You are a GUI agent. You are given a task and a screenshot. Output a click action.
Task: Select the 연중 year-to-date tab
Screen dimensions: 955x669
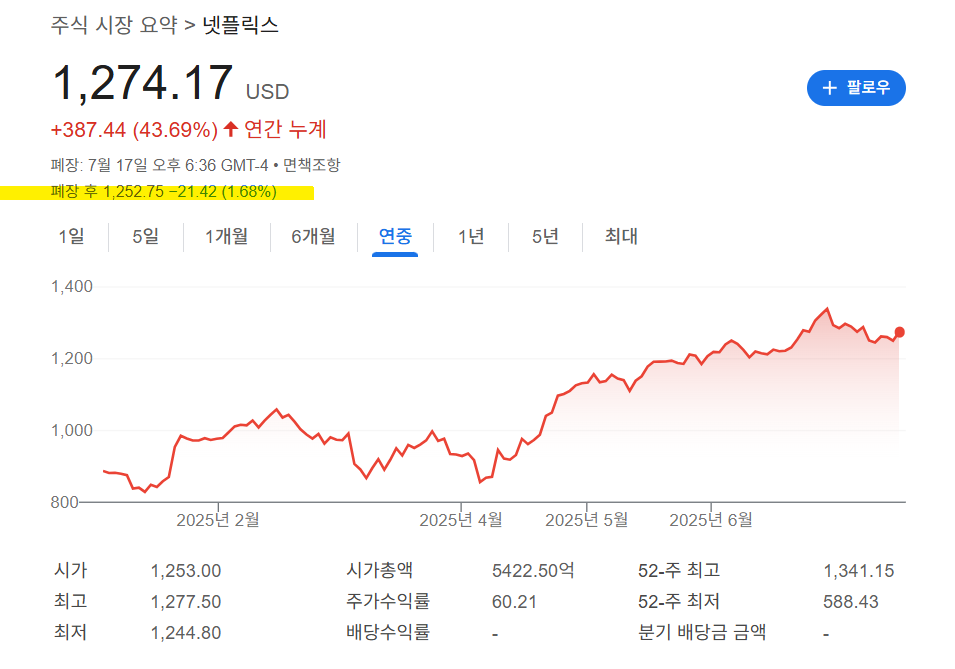tap(395, 236)
